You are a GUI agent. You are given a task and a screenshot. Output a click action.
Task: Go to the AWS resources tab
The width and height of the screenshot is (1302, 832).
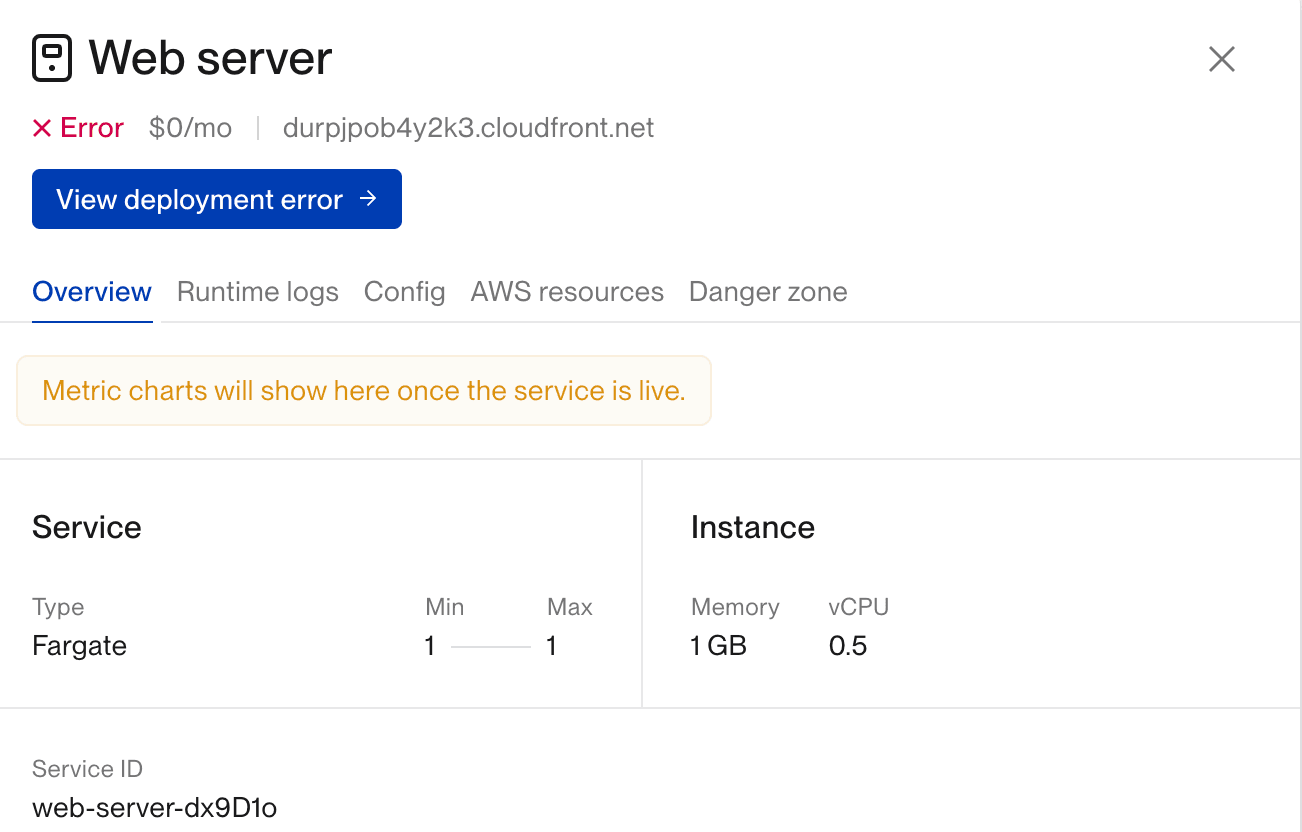(567, 292)
